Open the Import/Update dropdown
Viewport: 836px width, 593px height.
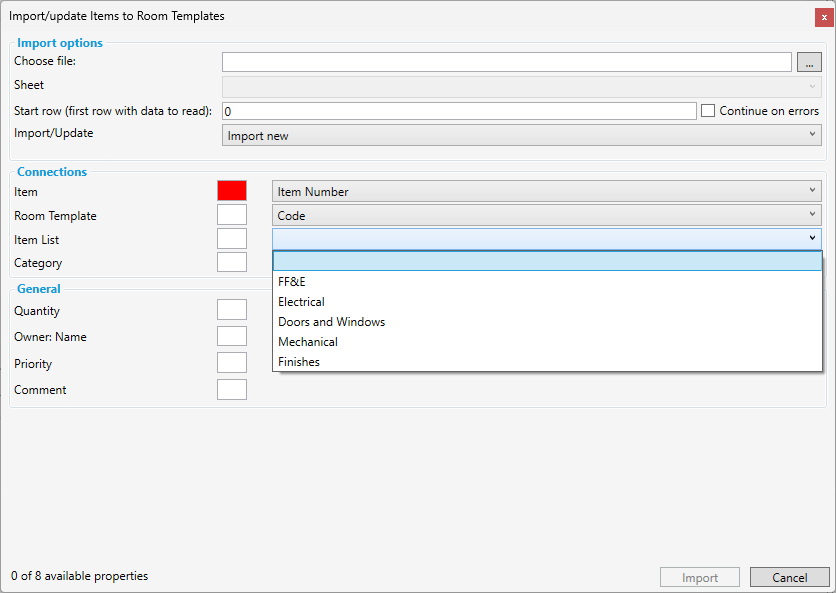tap(521, 135)
